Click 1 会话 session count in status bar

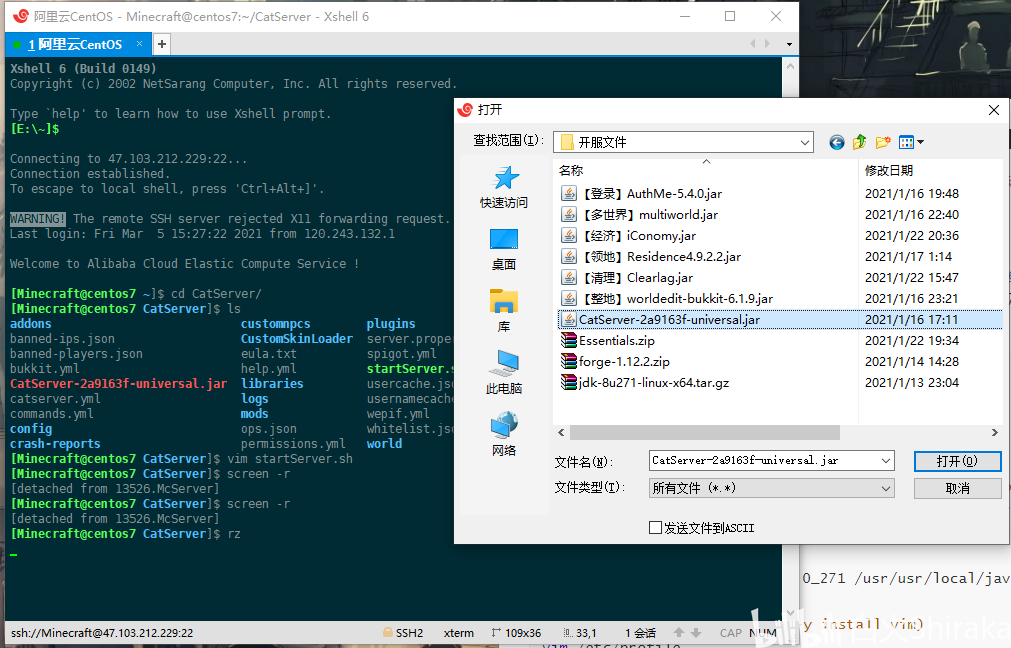[640, 633]
